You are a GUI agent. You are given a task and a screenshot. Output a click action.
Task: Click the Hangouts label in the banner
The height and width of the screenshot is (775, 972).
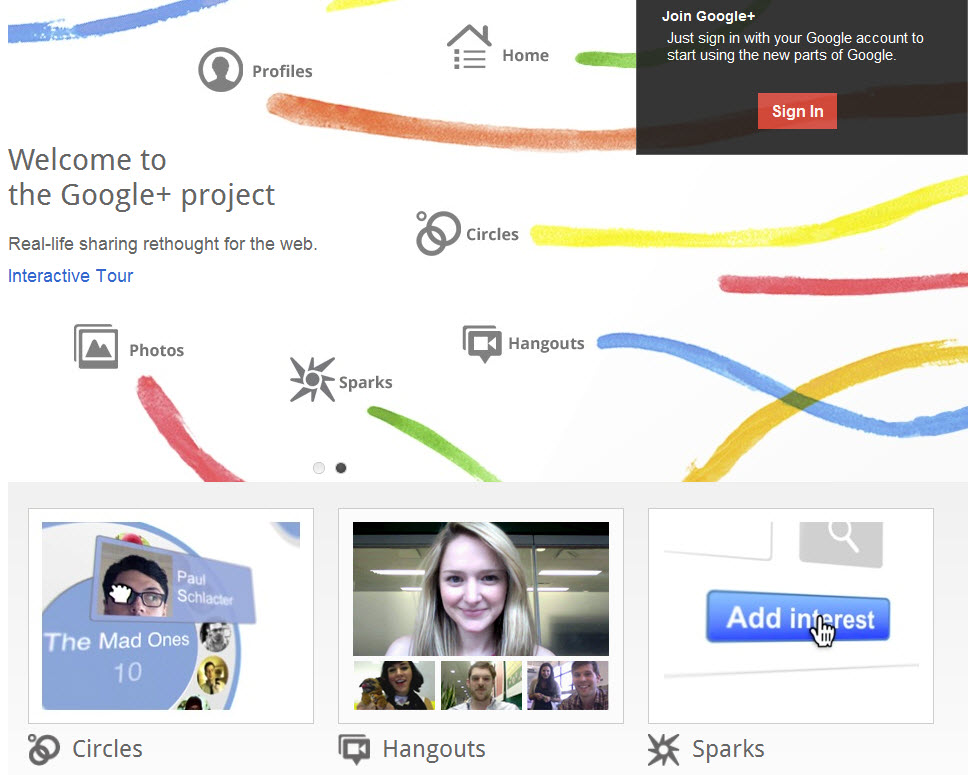point(546,343)
